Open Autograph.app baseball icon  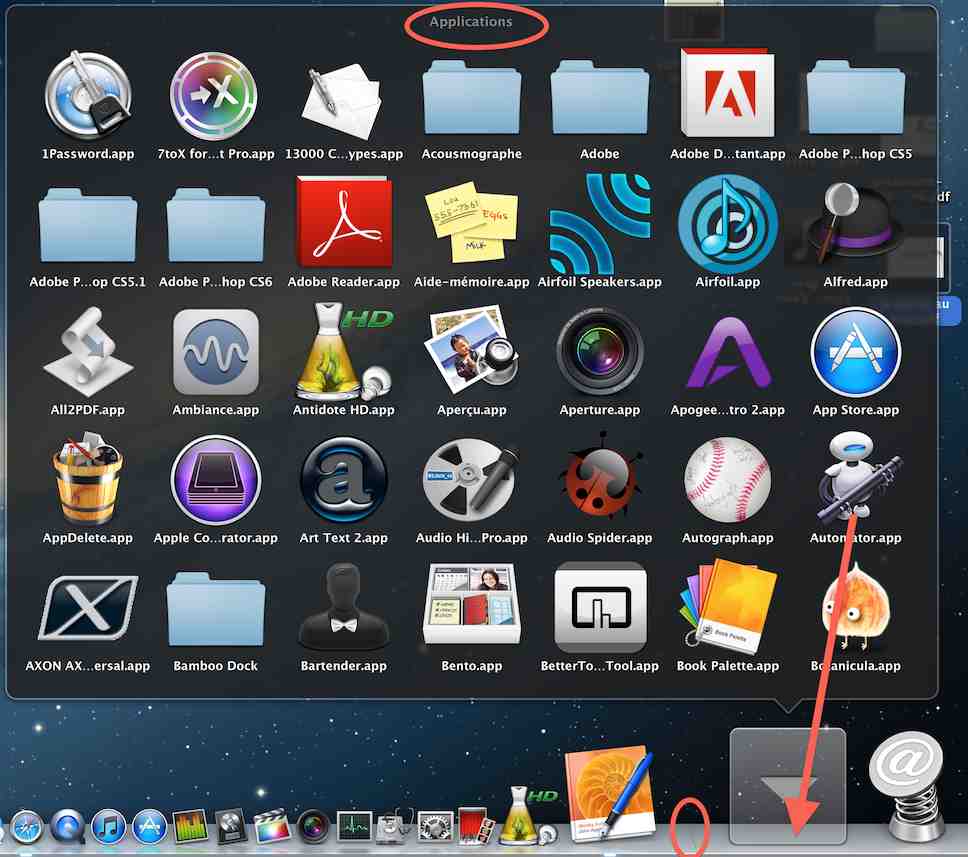(x=728, y=480)
